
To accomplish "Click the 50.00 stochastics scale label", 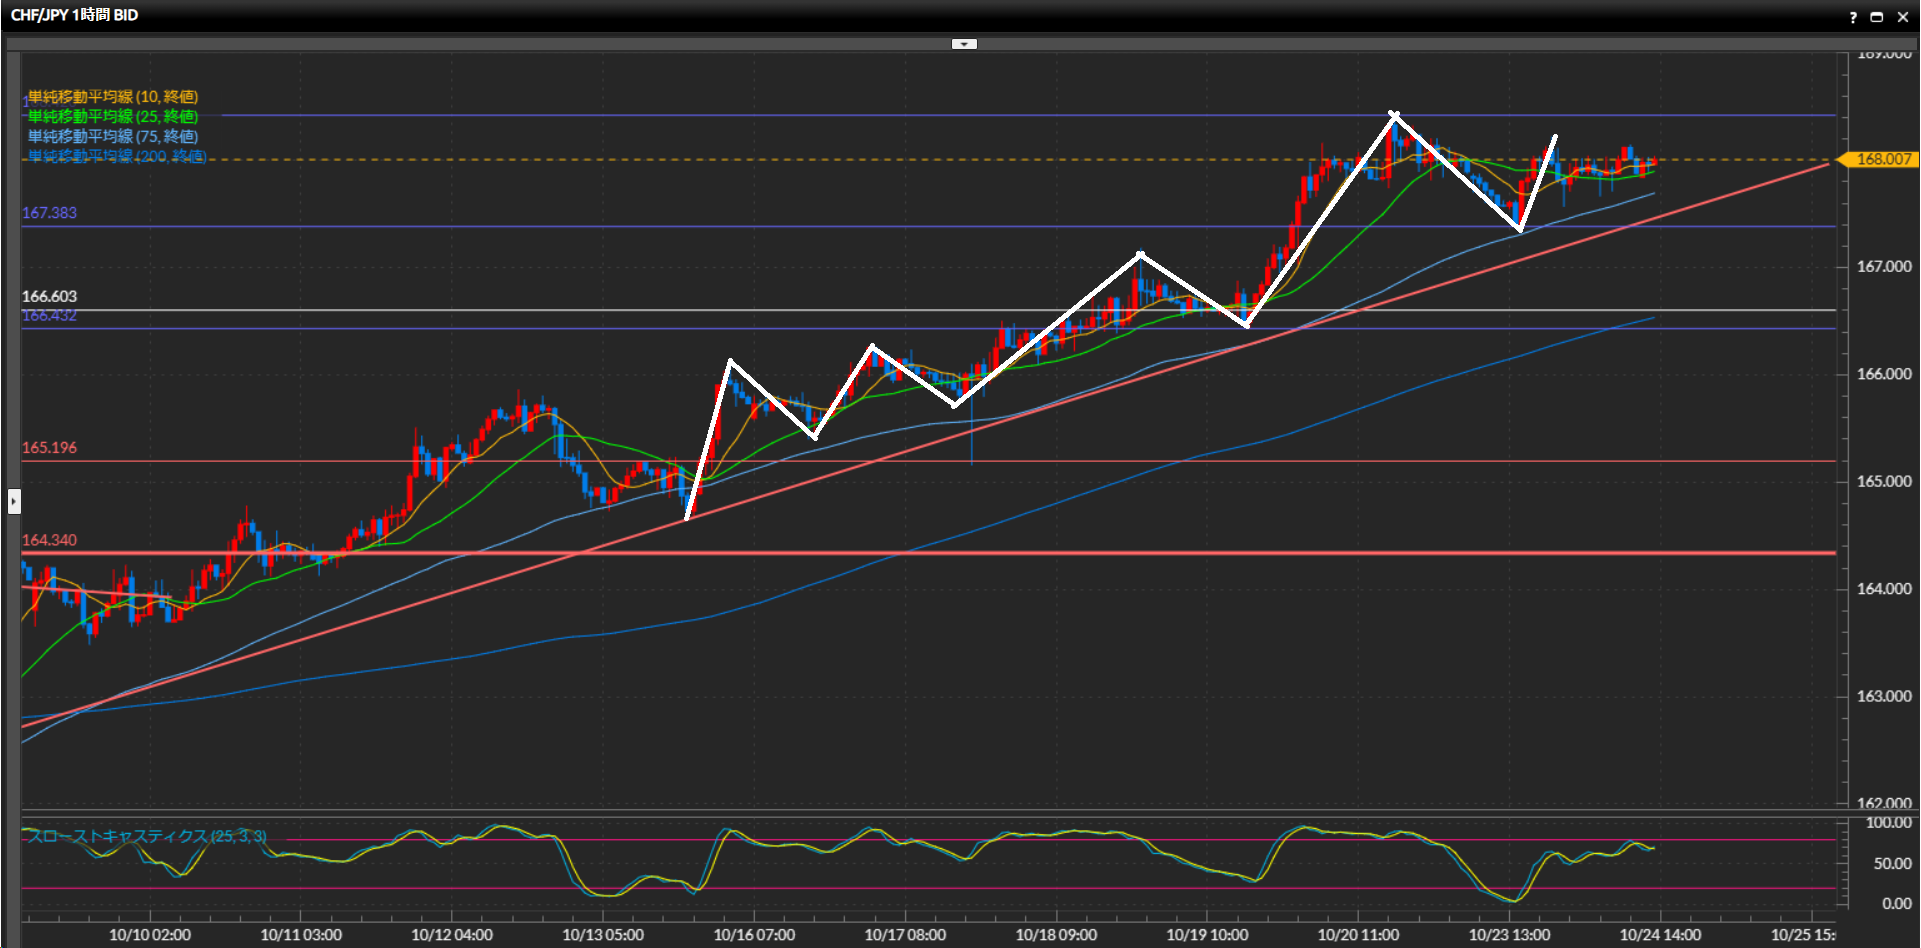I will coord(1891,864).
